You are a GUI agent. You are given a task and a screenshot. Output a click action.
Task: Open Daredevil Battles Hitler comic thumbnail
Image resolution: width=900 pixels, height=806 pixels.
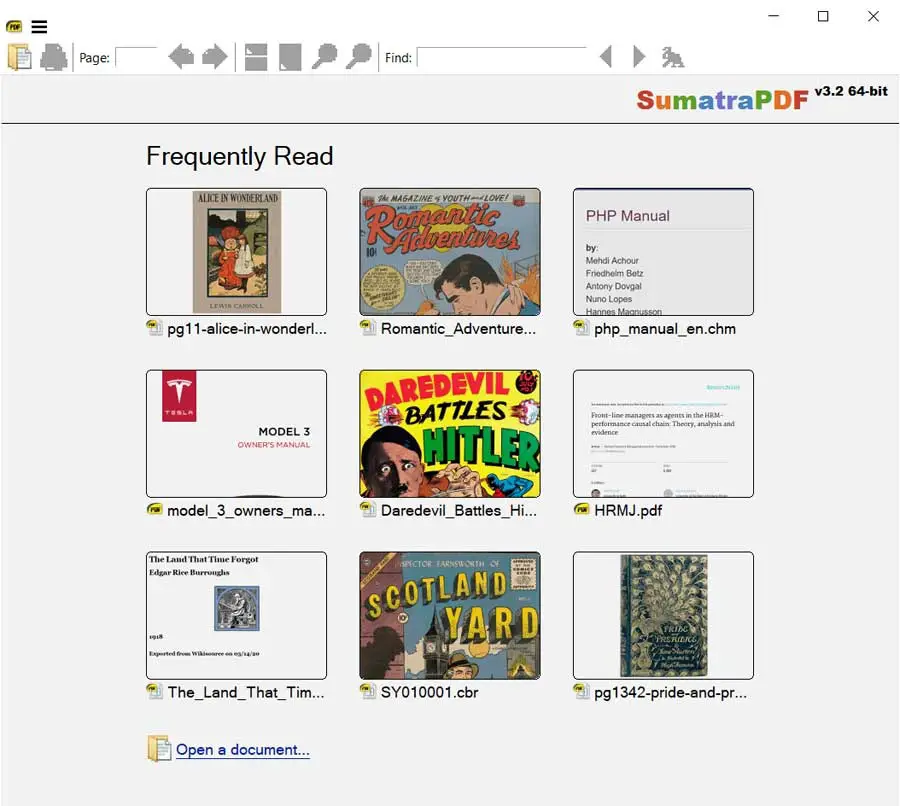point(450,434)
